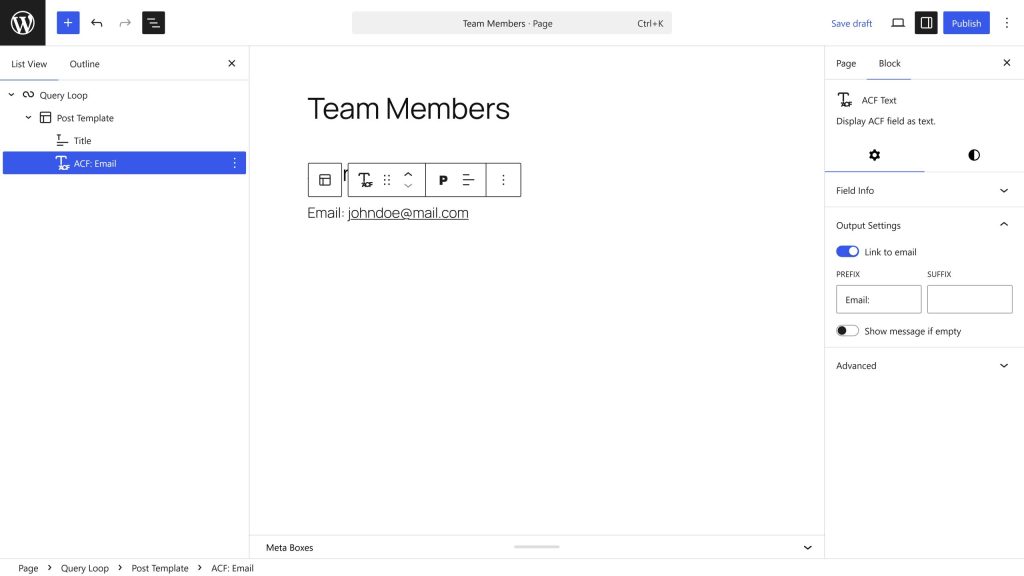Switch to the List View tab

point(29,64)
